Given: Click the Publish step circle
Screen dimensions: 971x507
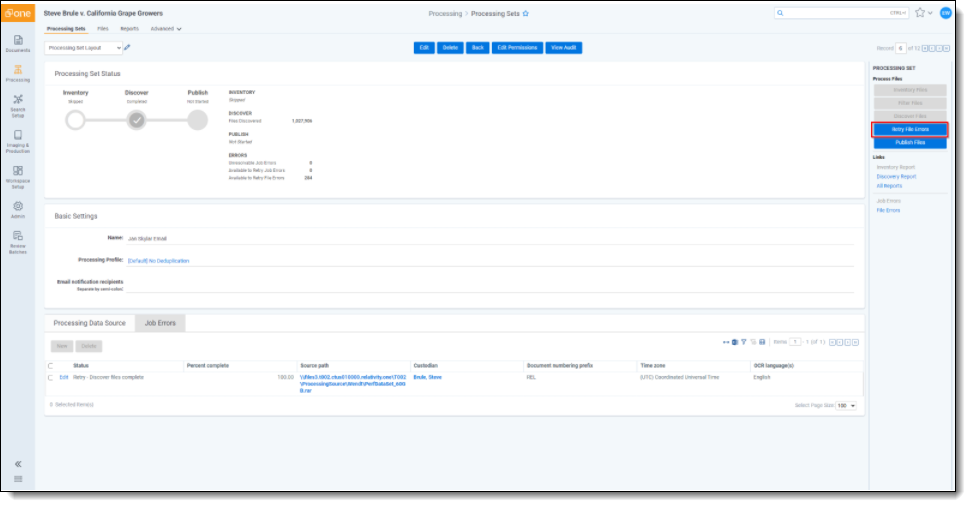Looking at the screenshot, I should [198, 120].
